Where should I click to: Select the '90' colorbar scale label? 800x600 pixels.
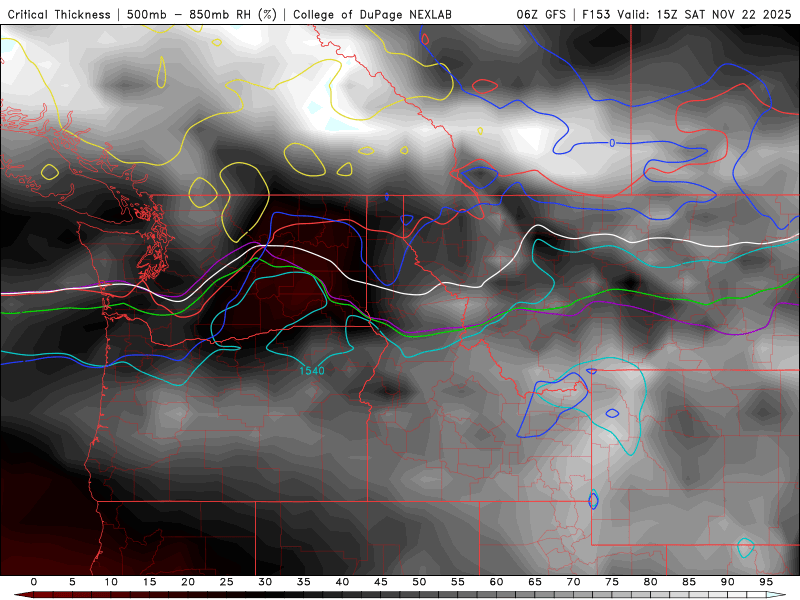click(728, 582)
